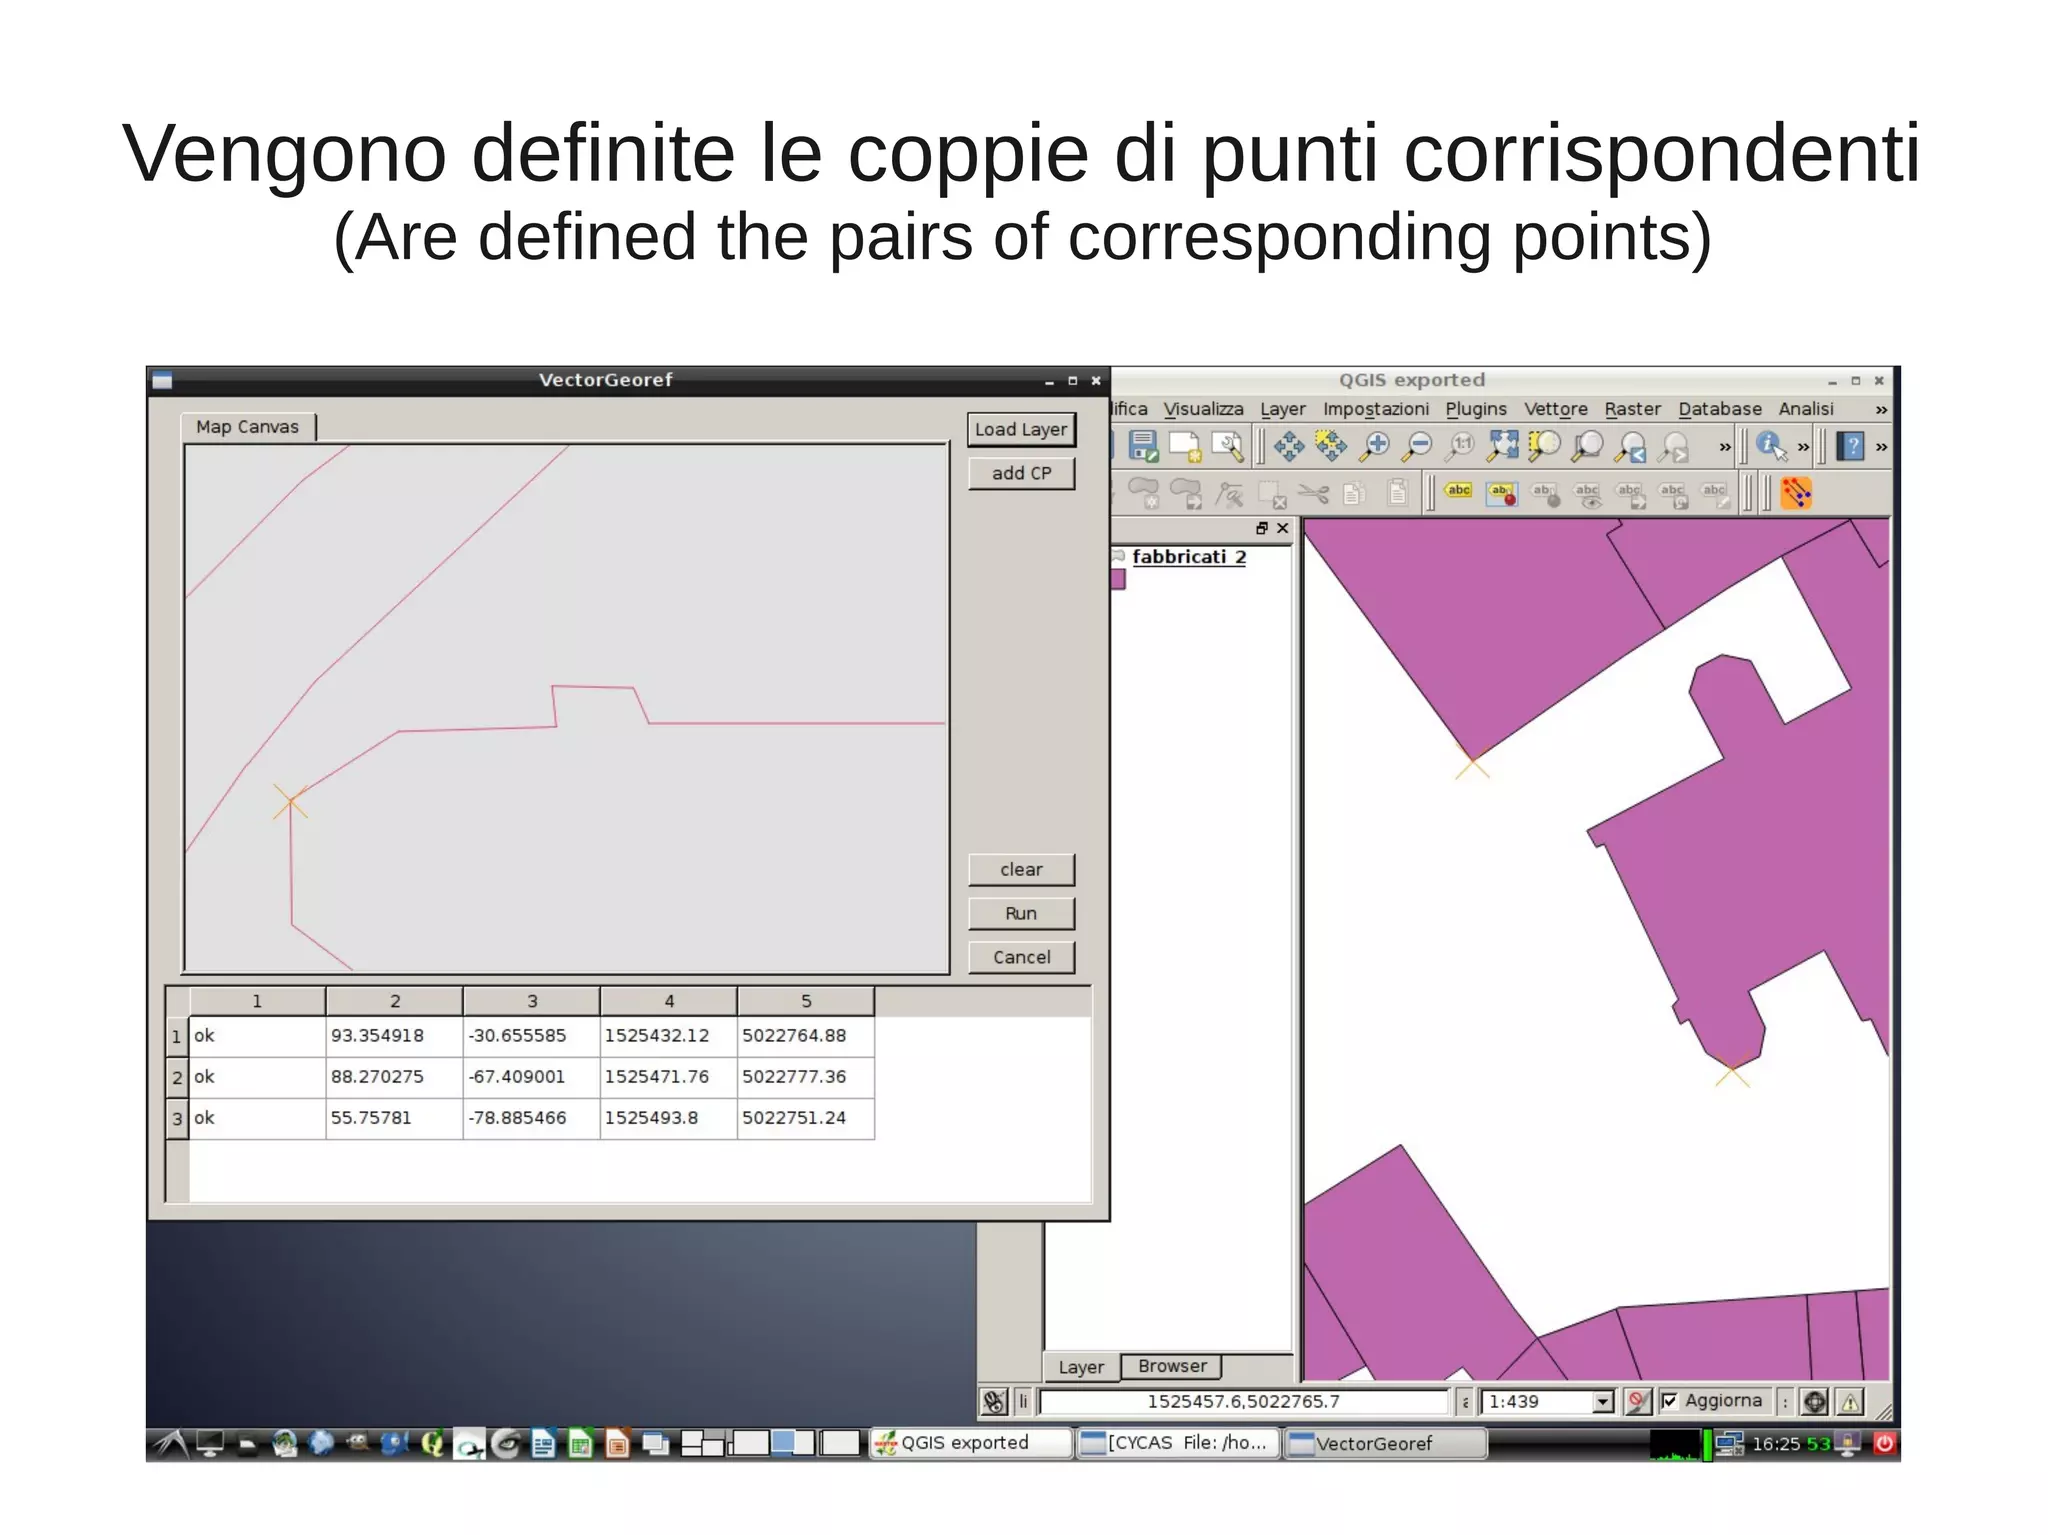Viewport: 2048px width, 1535px height.
Task: Click the Load Layer button
Action: (x=1021, y=429)
